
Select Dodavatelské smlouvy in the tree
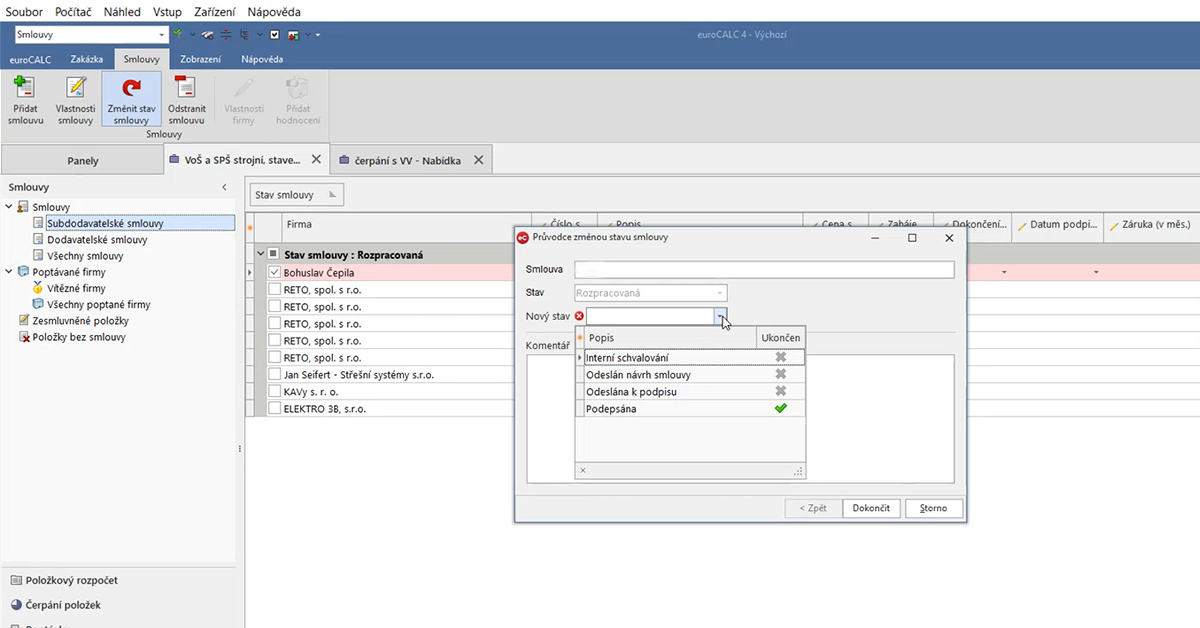pyautogui.click(x=97, y=240)
